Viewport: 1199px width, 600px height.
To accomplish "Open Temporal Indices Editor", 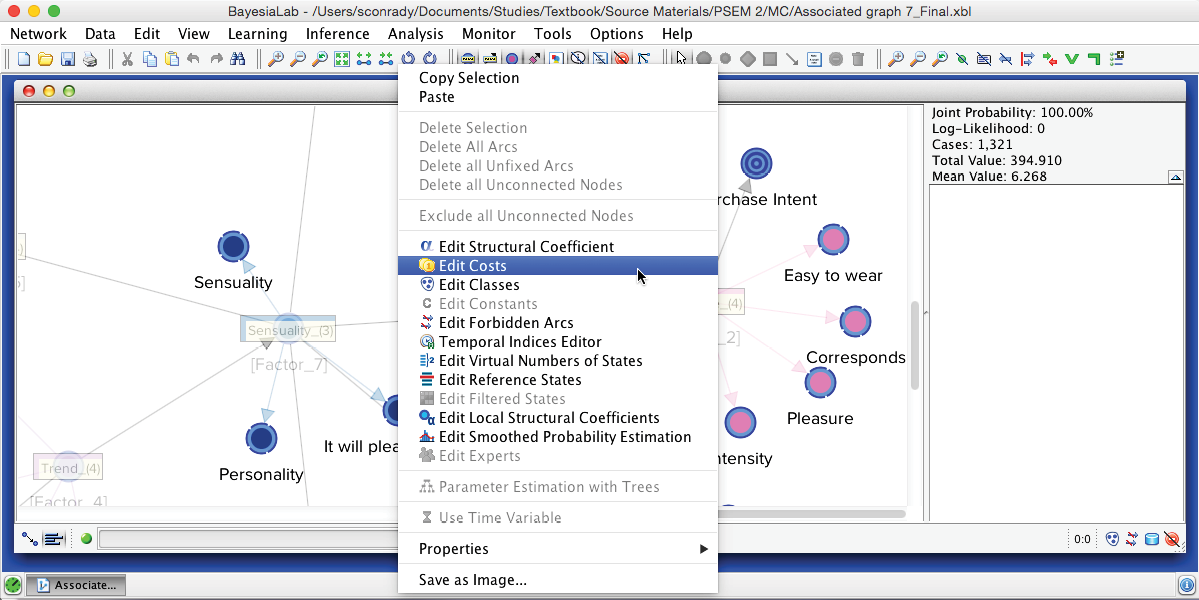I will [x=557, y=342].
